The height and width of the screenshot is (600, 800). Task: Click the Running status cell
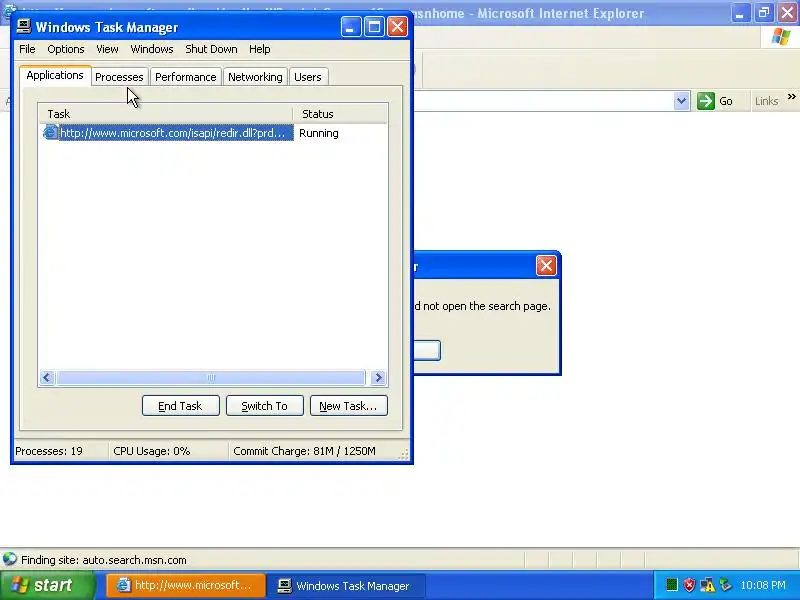(319, 133)
